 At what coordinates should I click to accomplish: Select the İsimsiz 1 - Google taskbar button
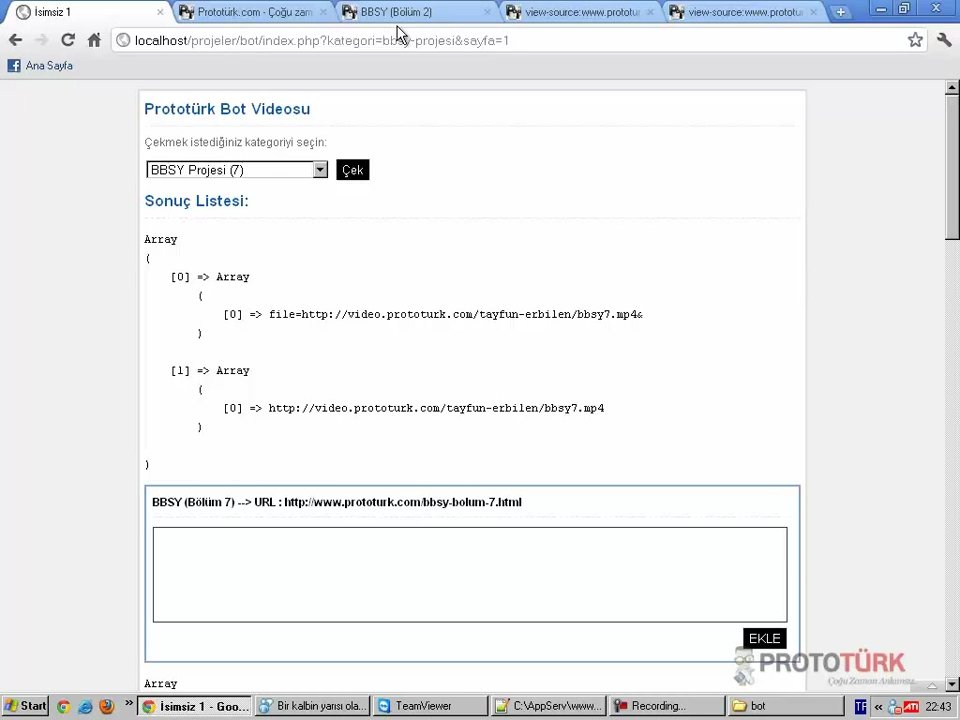click(195, 706)
